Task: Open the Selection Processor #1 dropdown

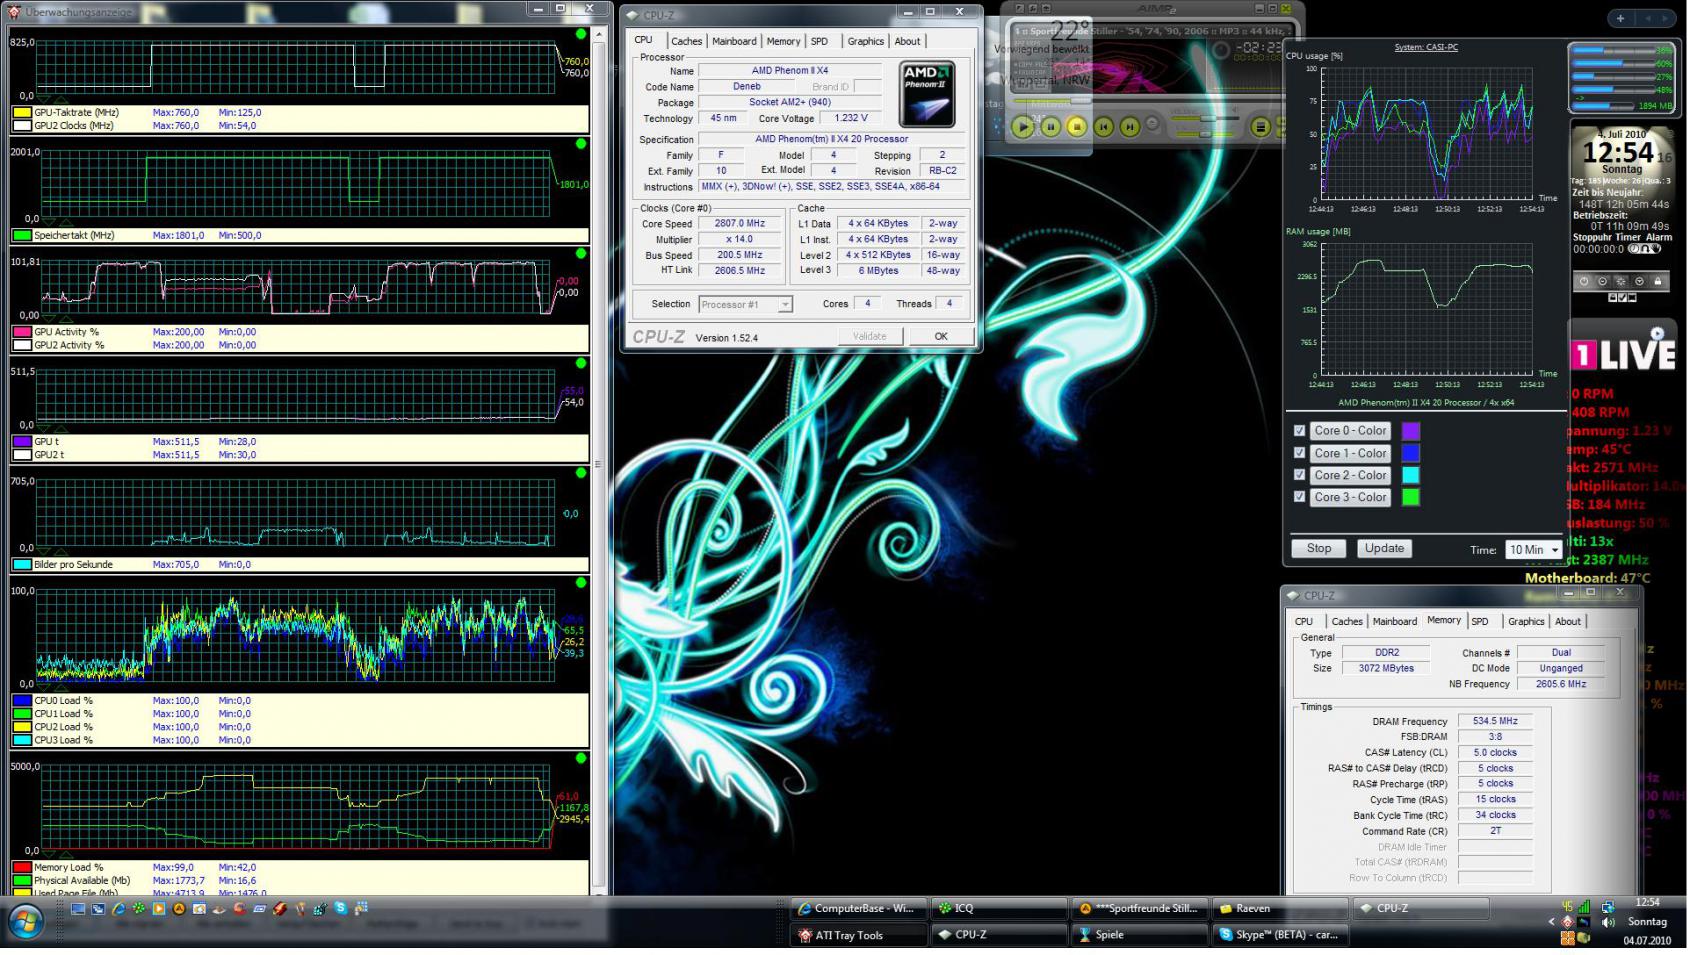Action: point(746,304)
